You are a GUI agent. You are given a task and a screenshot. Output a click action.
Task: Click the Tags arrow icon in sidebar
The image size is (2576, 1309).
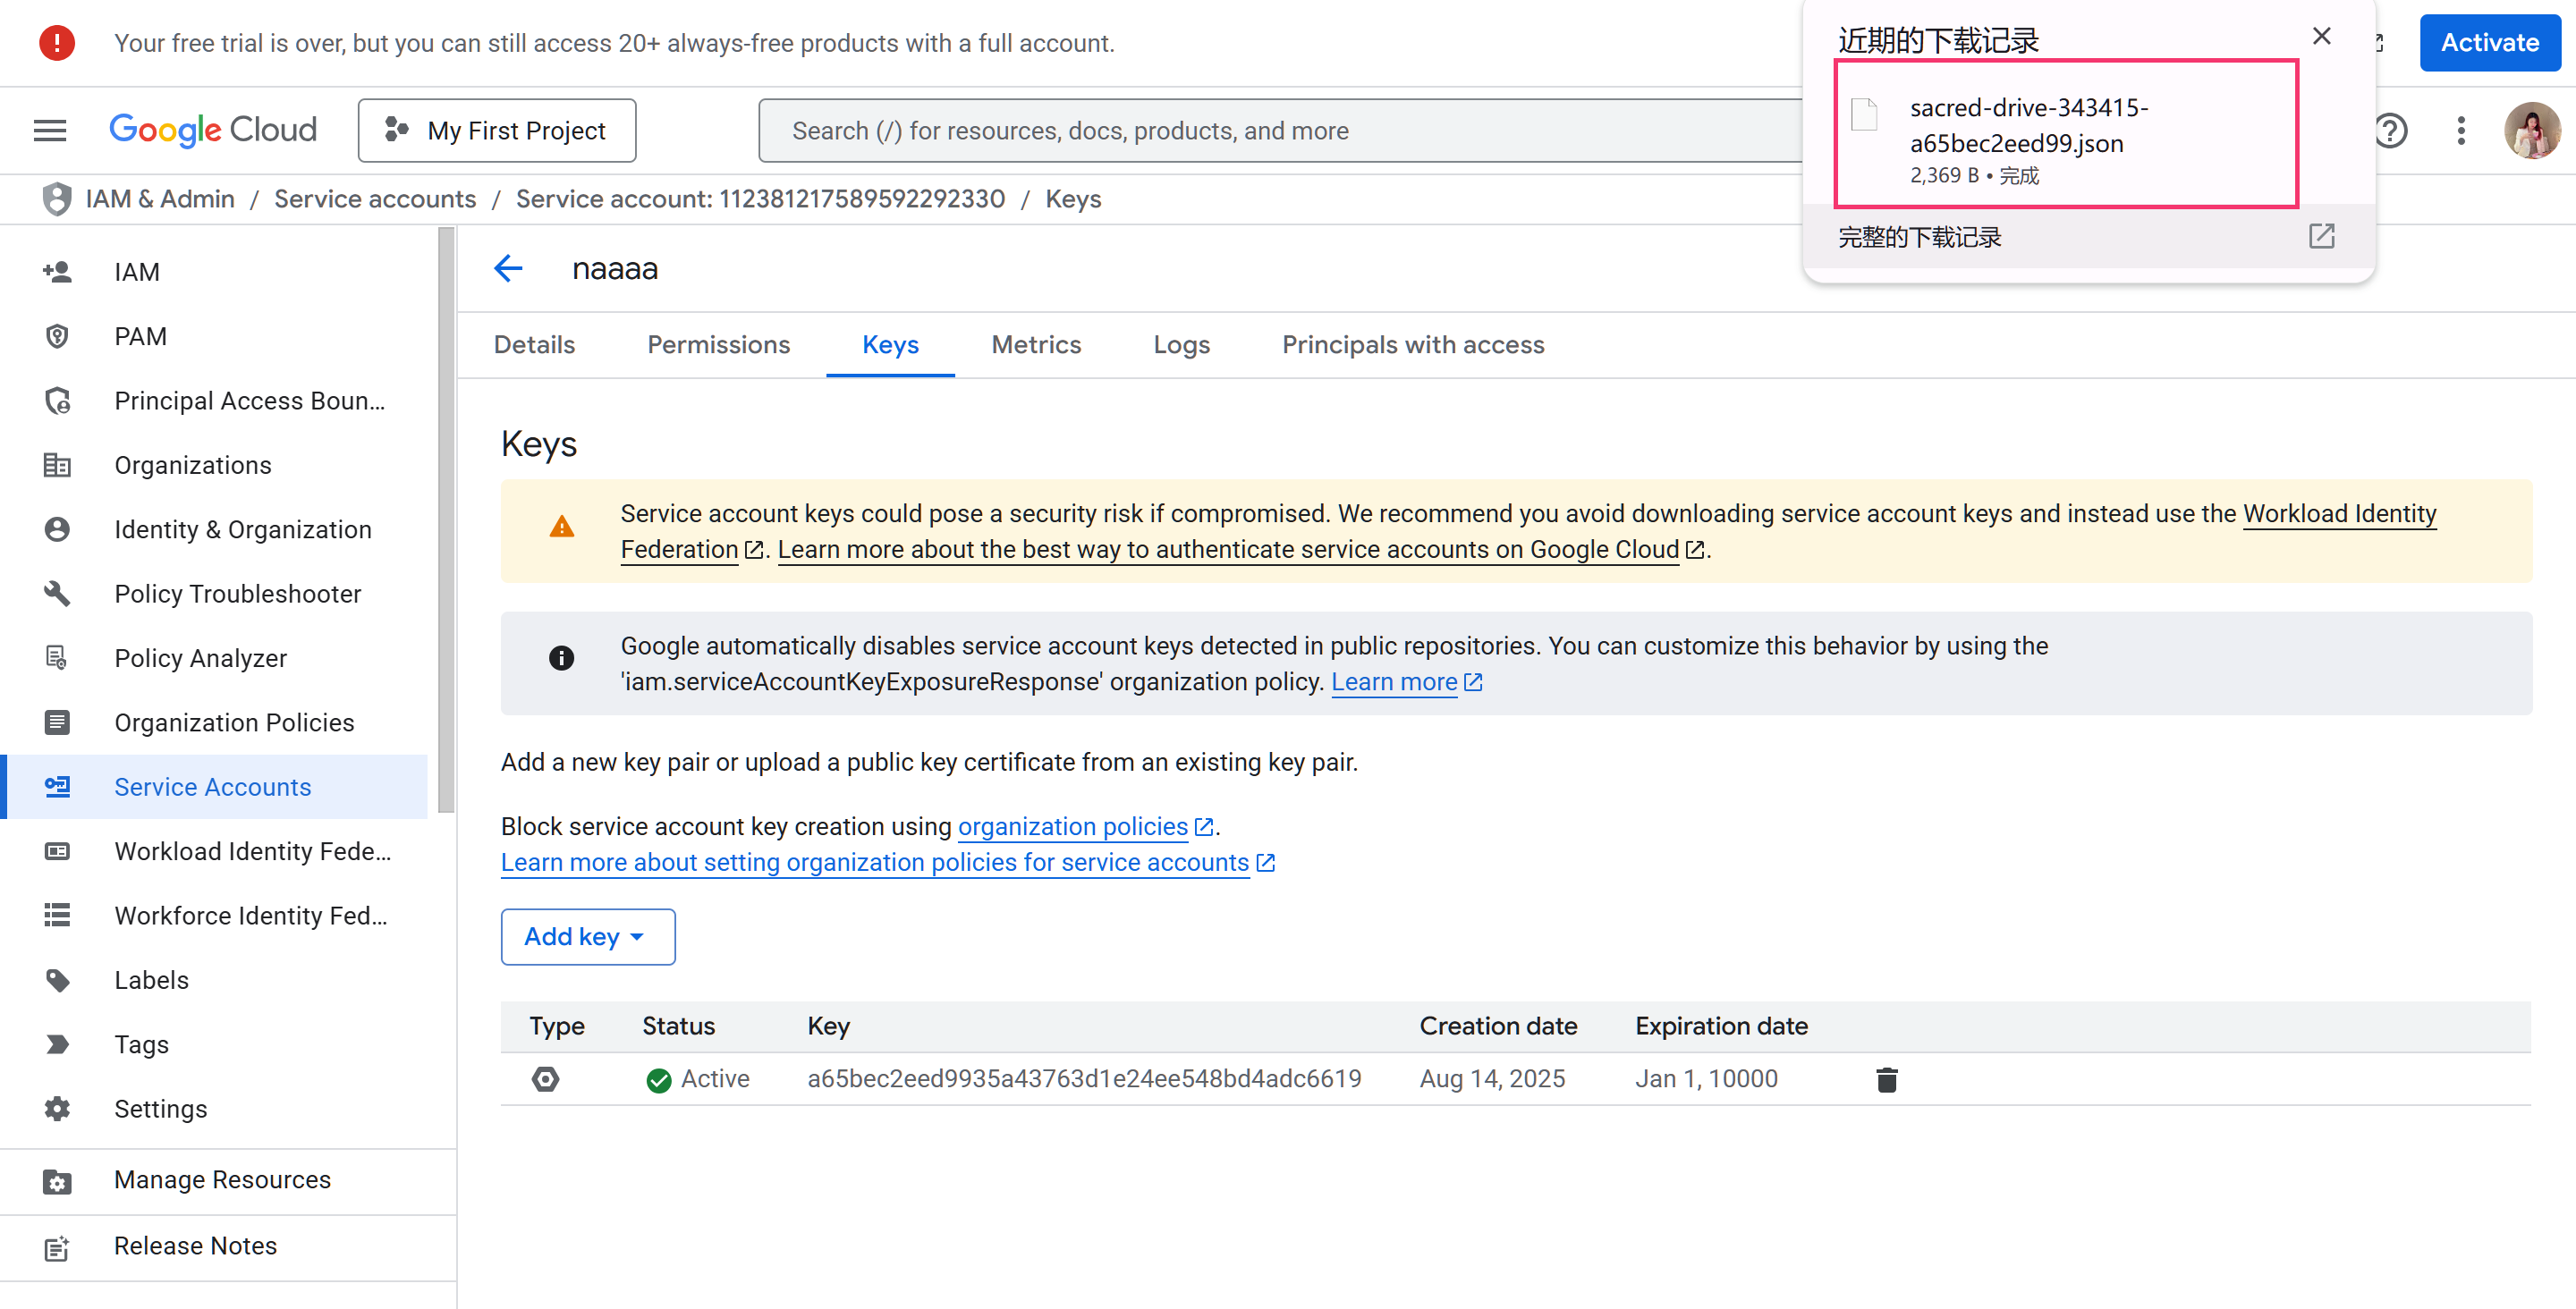[x=57, y=1044]
